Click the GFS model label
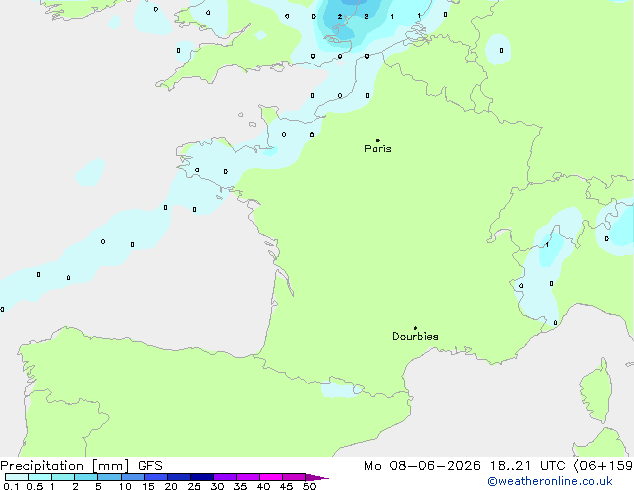The height and width of the screenshot is (490, 634). click(x=150, y=466)
